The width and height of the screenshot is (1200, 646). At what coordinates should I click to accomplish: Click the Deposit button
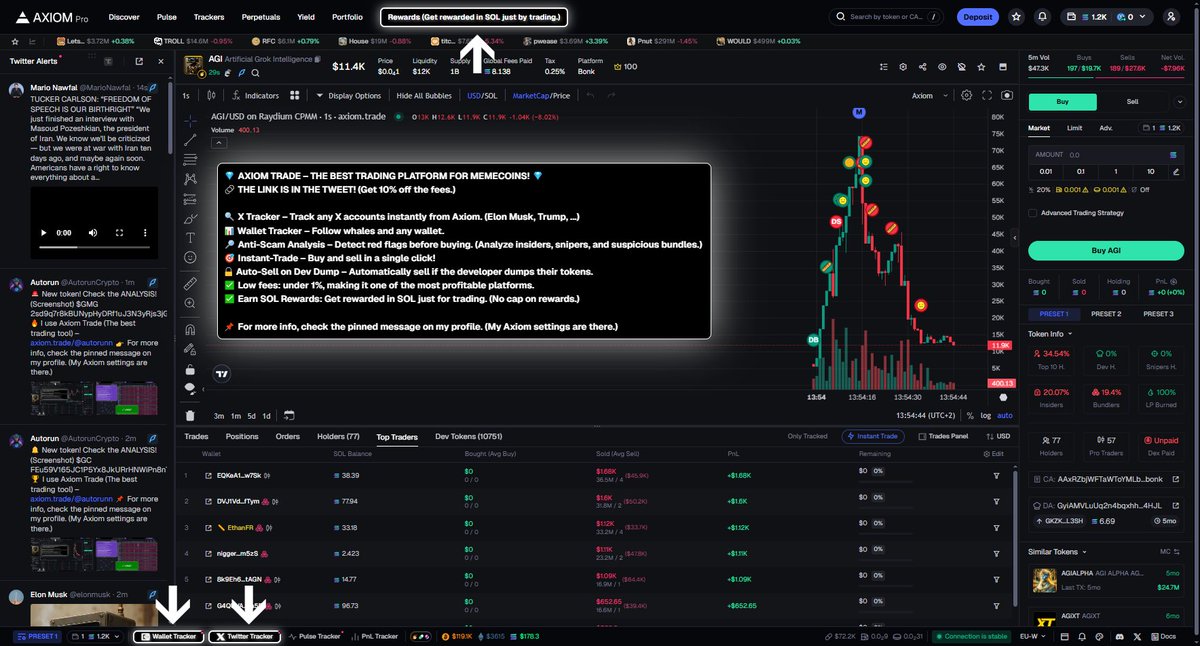pos(977,17)
